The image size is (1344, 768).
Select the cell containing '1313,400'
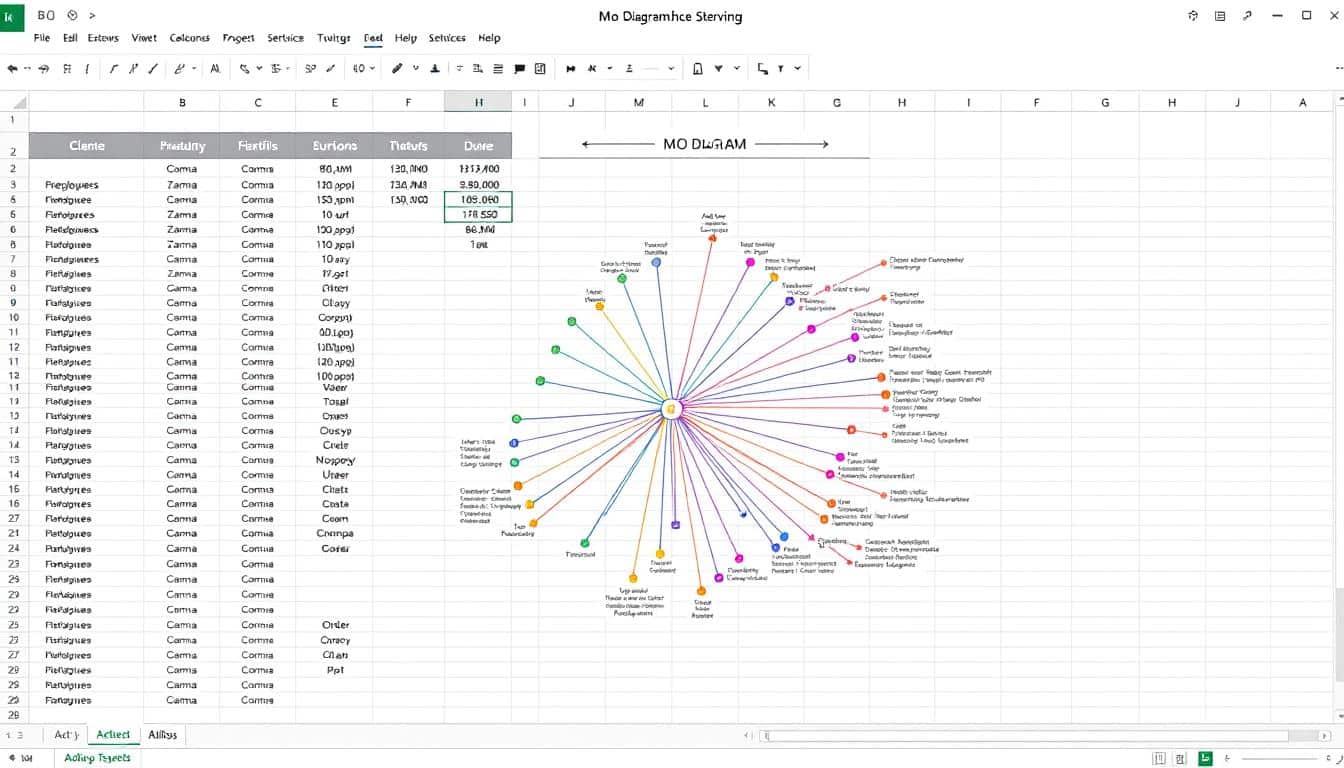478,170
